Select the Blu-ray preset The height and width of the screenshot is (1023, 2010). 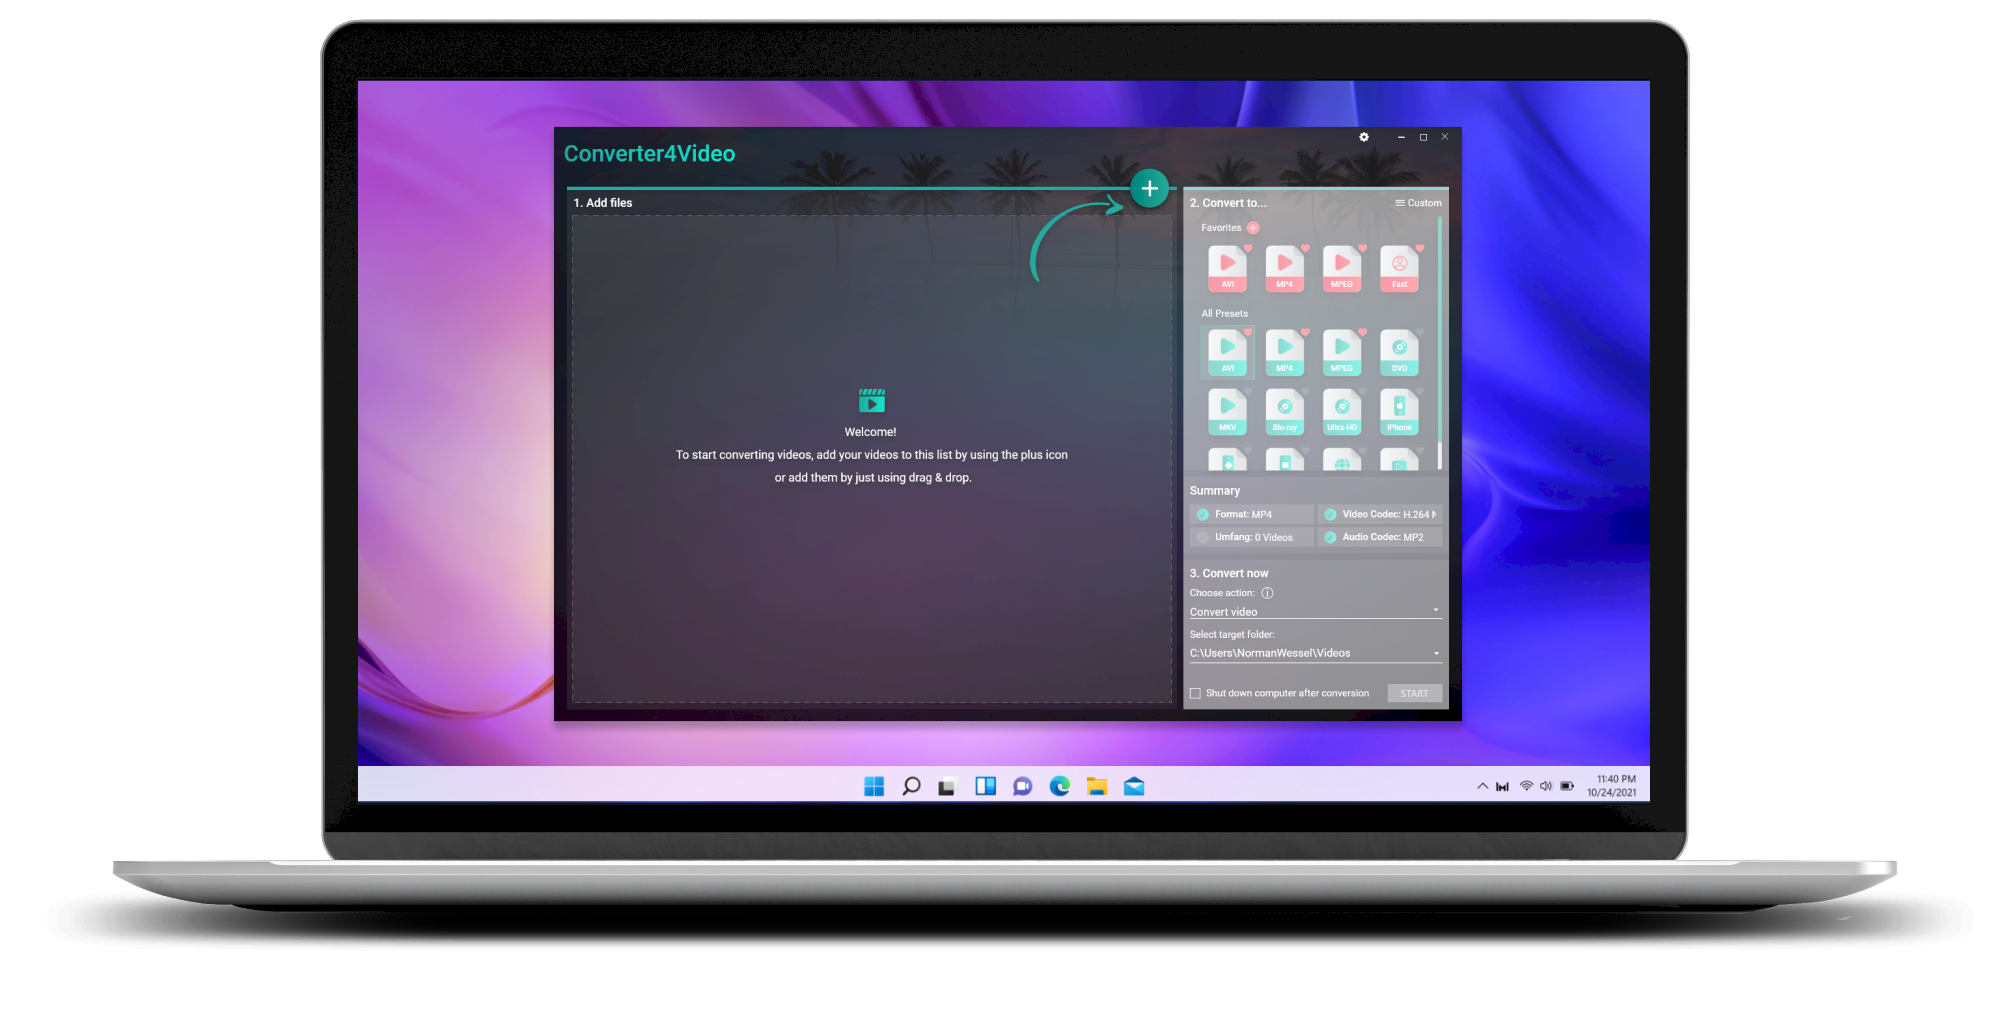pyautogui.click(x=1284, y=411)
